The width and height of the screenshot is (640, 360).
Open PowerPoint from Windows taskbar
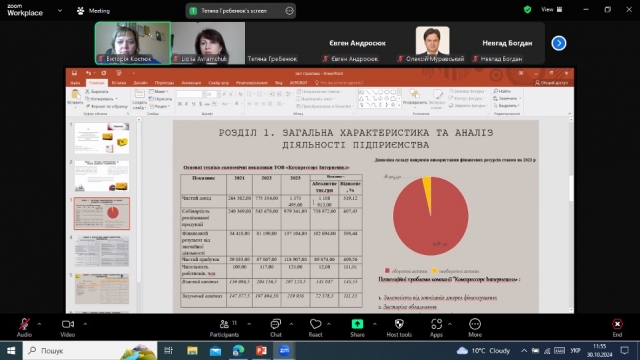(x=261, y=350)
